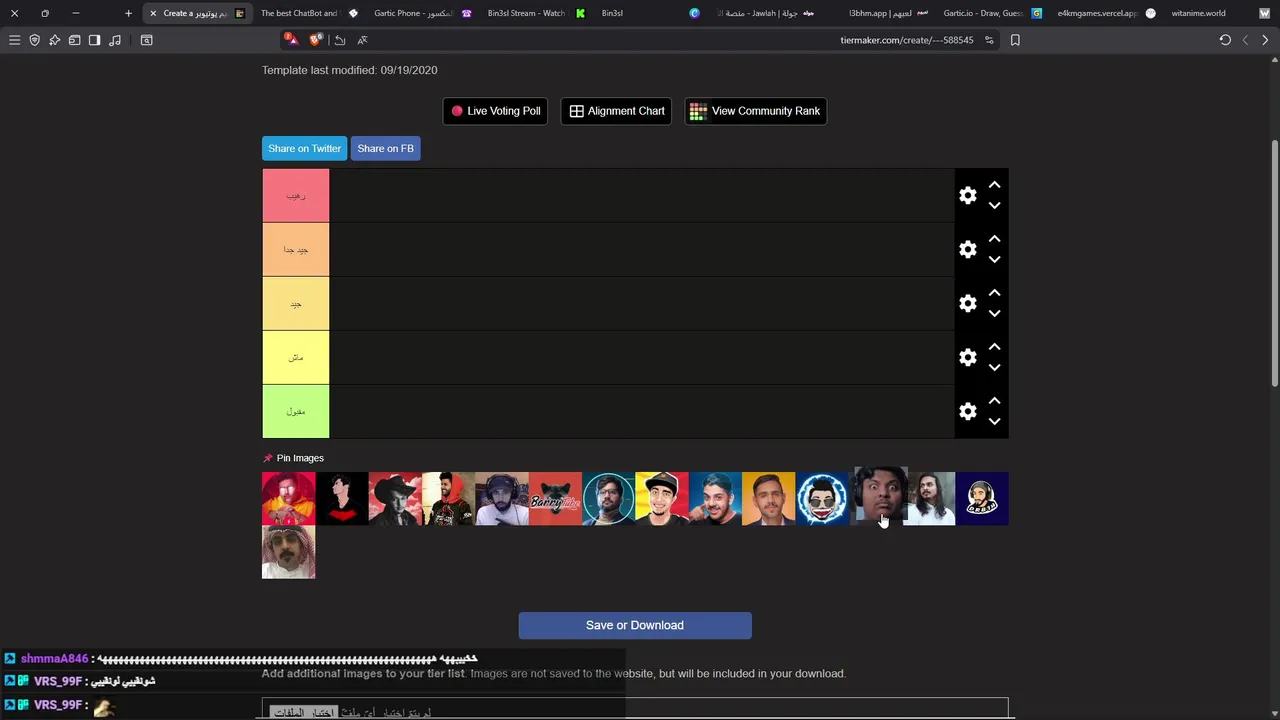The image size is (1280, 720).
Task: Click the page vertical scrollbar
Action: pos(1275,263)
